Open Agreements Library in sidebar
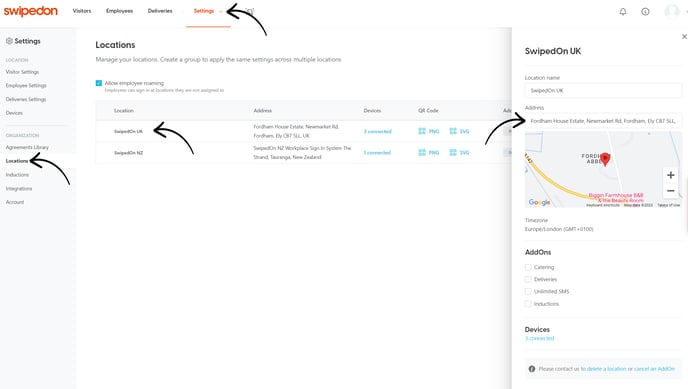Screen dimensions: 688x389 [x=27, y=147]
